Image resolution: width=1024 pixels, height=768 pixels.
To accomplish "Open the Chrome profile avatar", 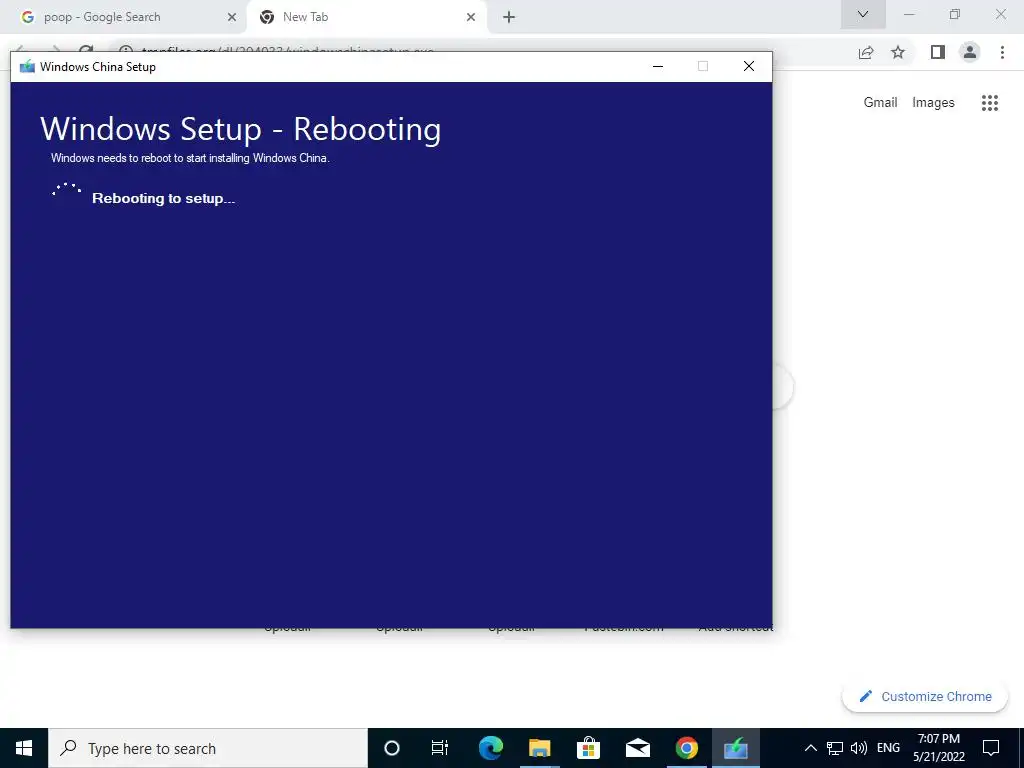I will point(970,52).
